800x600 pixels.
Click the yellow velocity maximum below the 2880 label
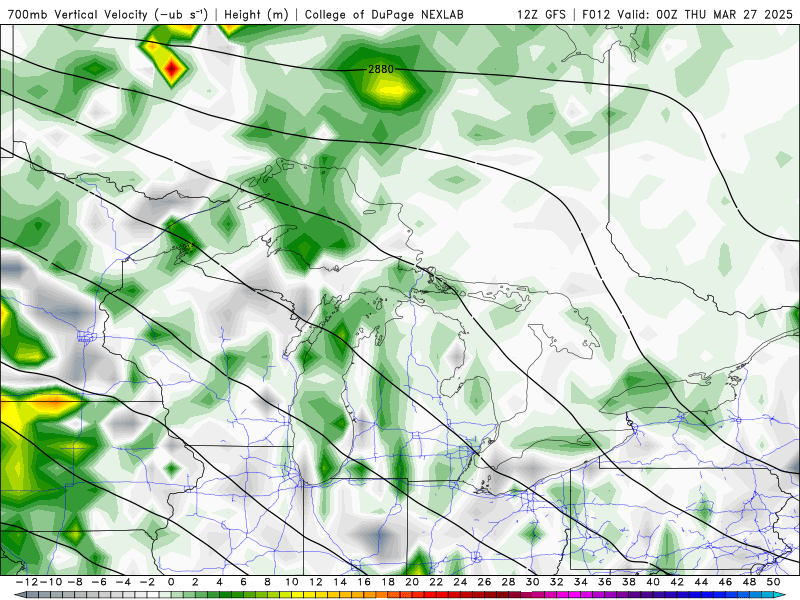392,90
